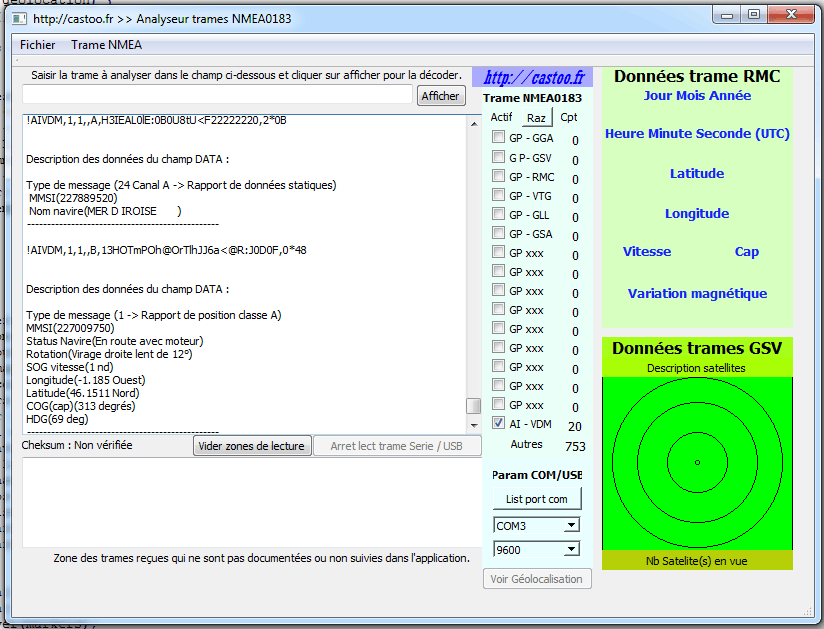Open the COM3 port dropdown
The width and height of the screenshot is (824, 629).
(571, 525)
